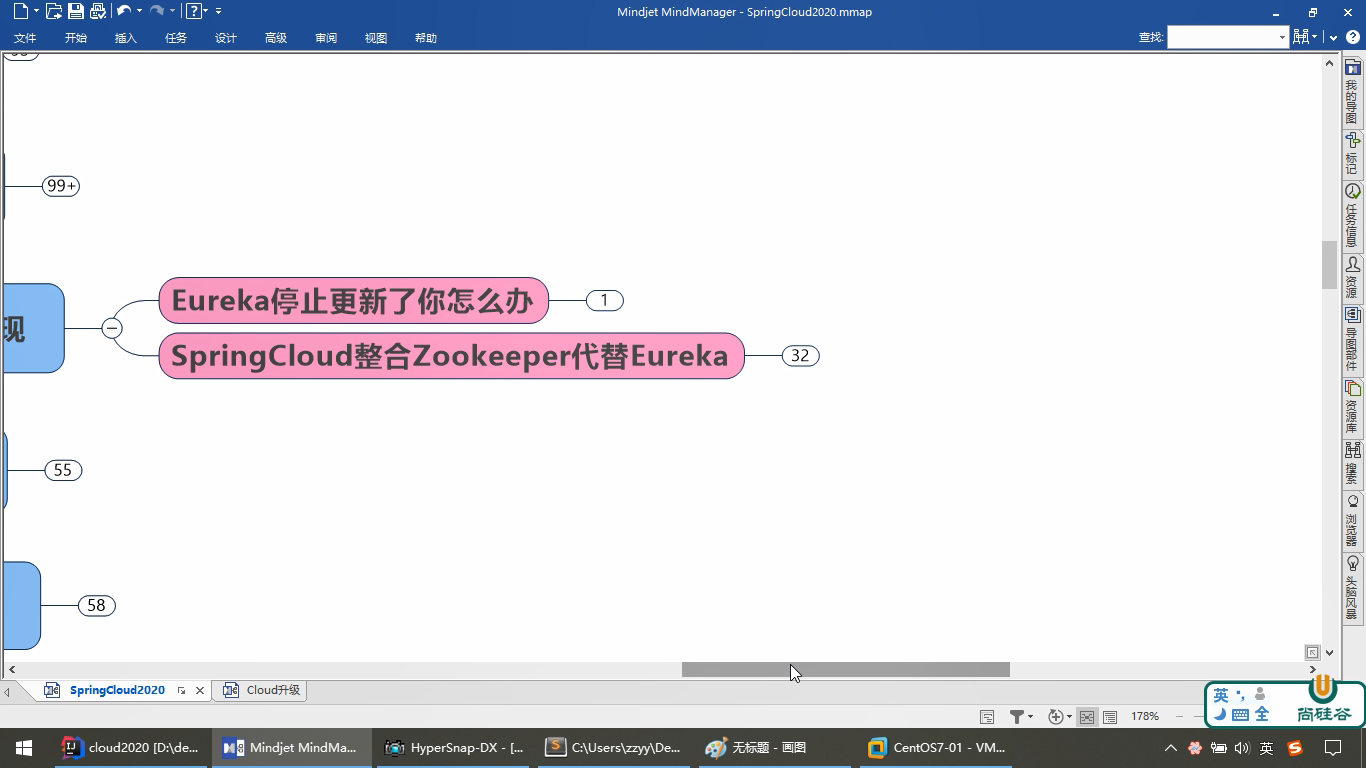This screenshot has width=1366, height=768.
Task: Click the filter funnel icon in status bar
Action: point(1017,716)
